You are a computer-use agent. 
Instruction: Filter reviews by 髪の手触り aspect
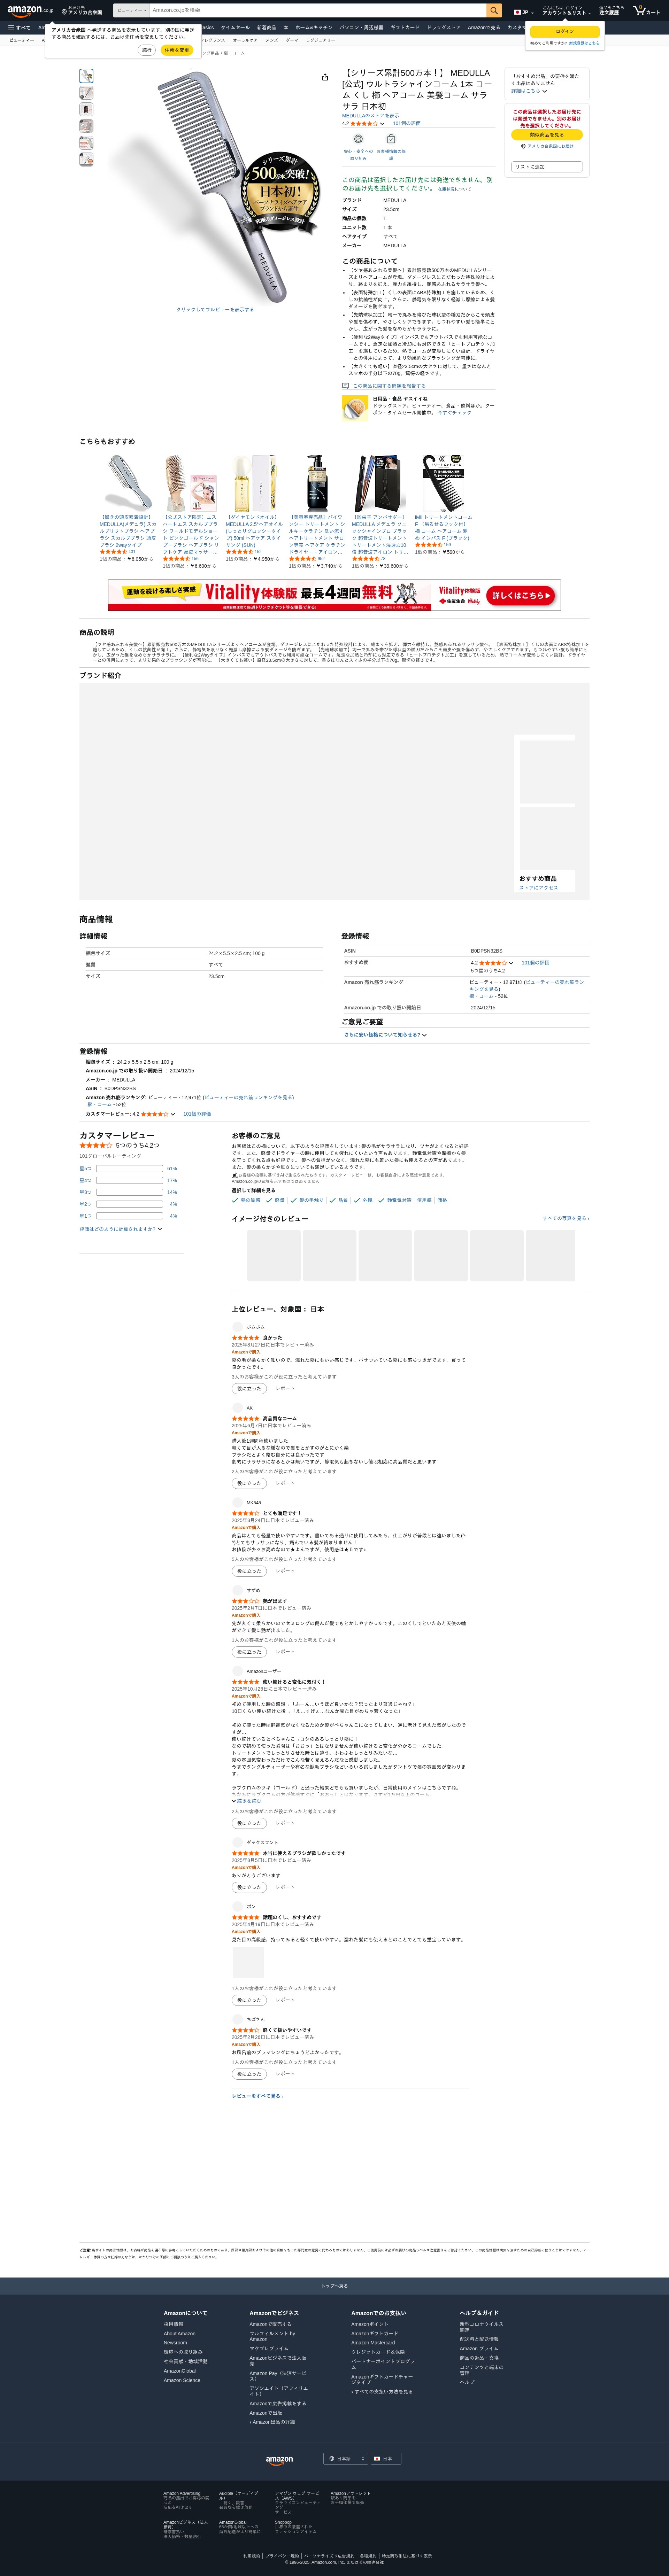tap(307, 1200)
